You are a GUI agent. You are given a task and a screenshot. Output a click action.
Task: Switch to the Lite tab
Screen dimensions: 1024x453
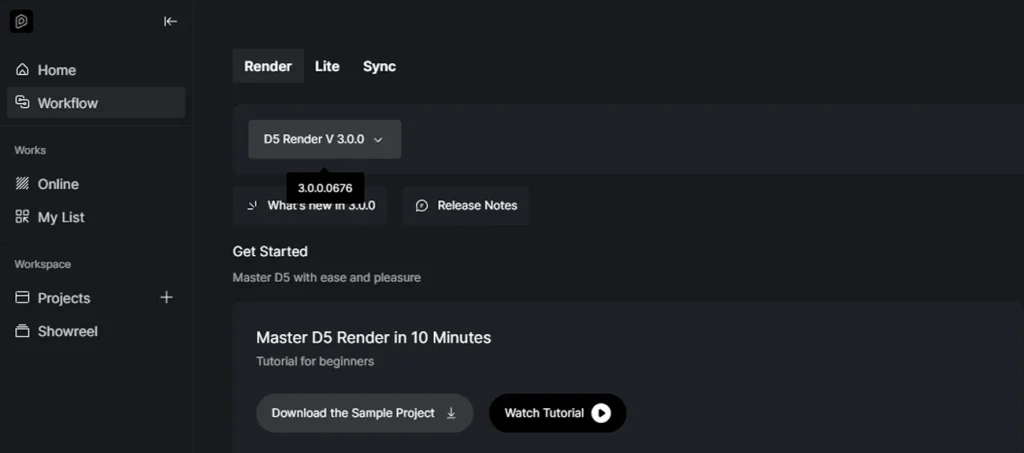click(327, 66)
